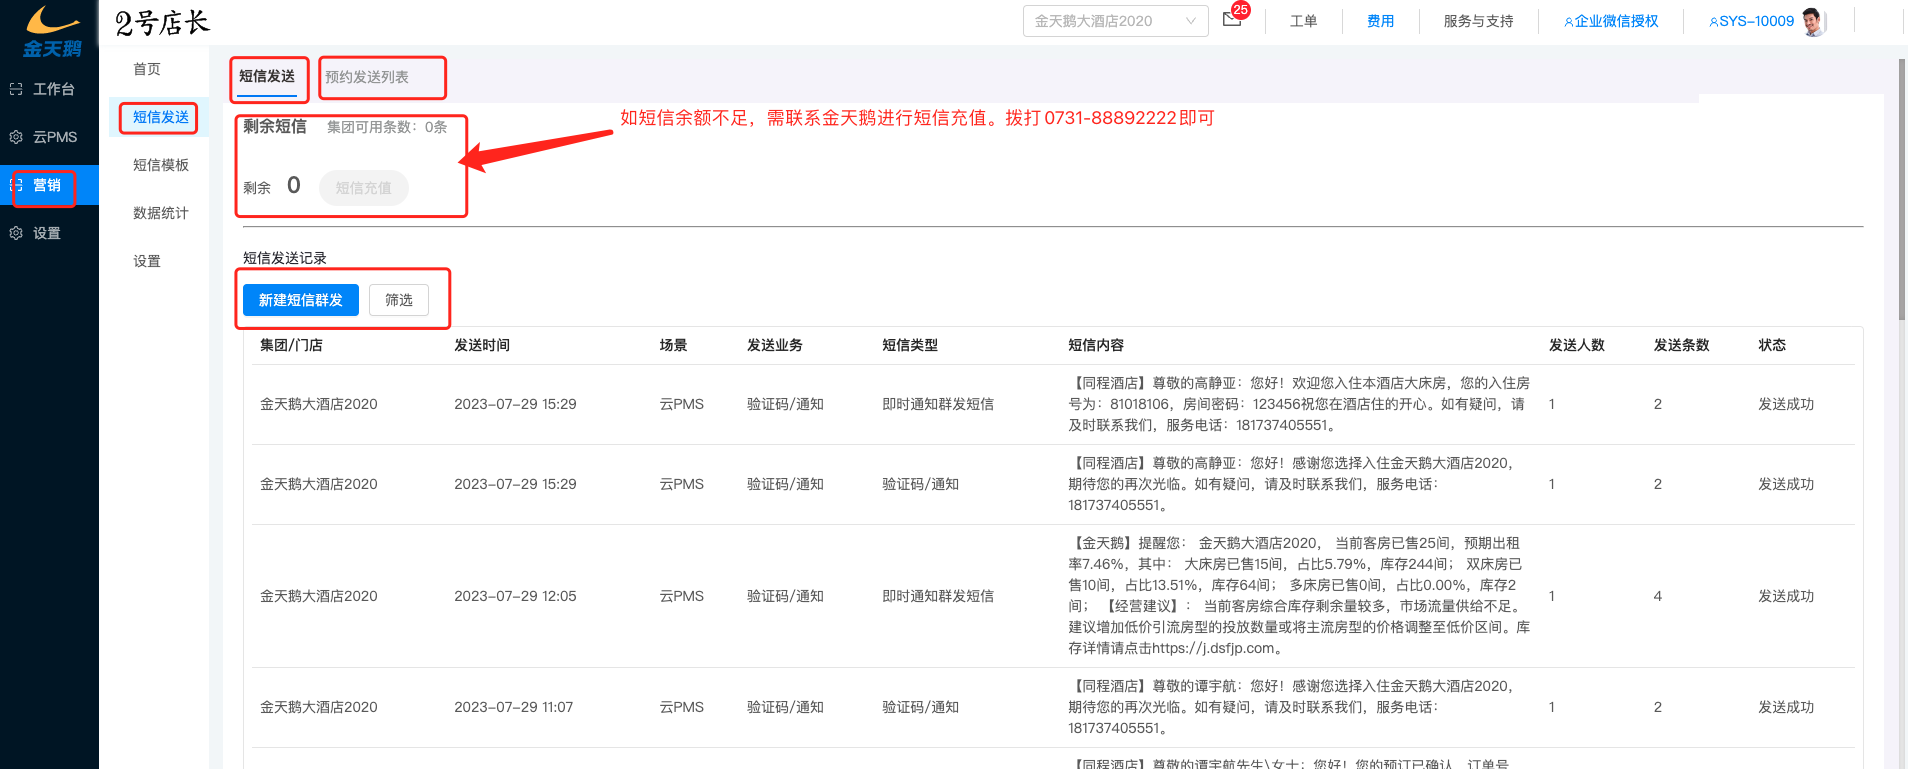The width and height of the screenshot is (1908, 769).
Task: Click the 筛选 filter button
Action: pos(399,300)
